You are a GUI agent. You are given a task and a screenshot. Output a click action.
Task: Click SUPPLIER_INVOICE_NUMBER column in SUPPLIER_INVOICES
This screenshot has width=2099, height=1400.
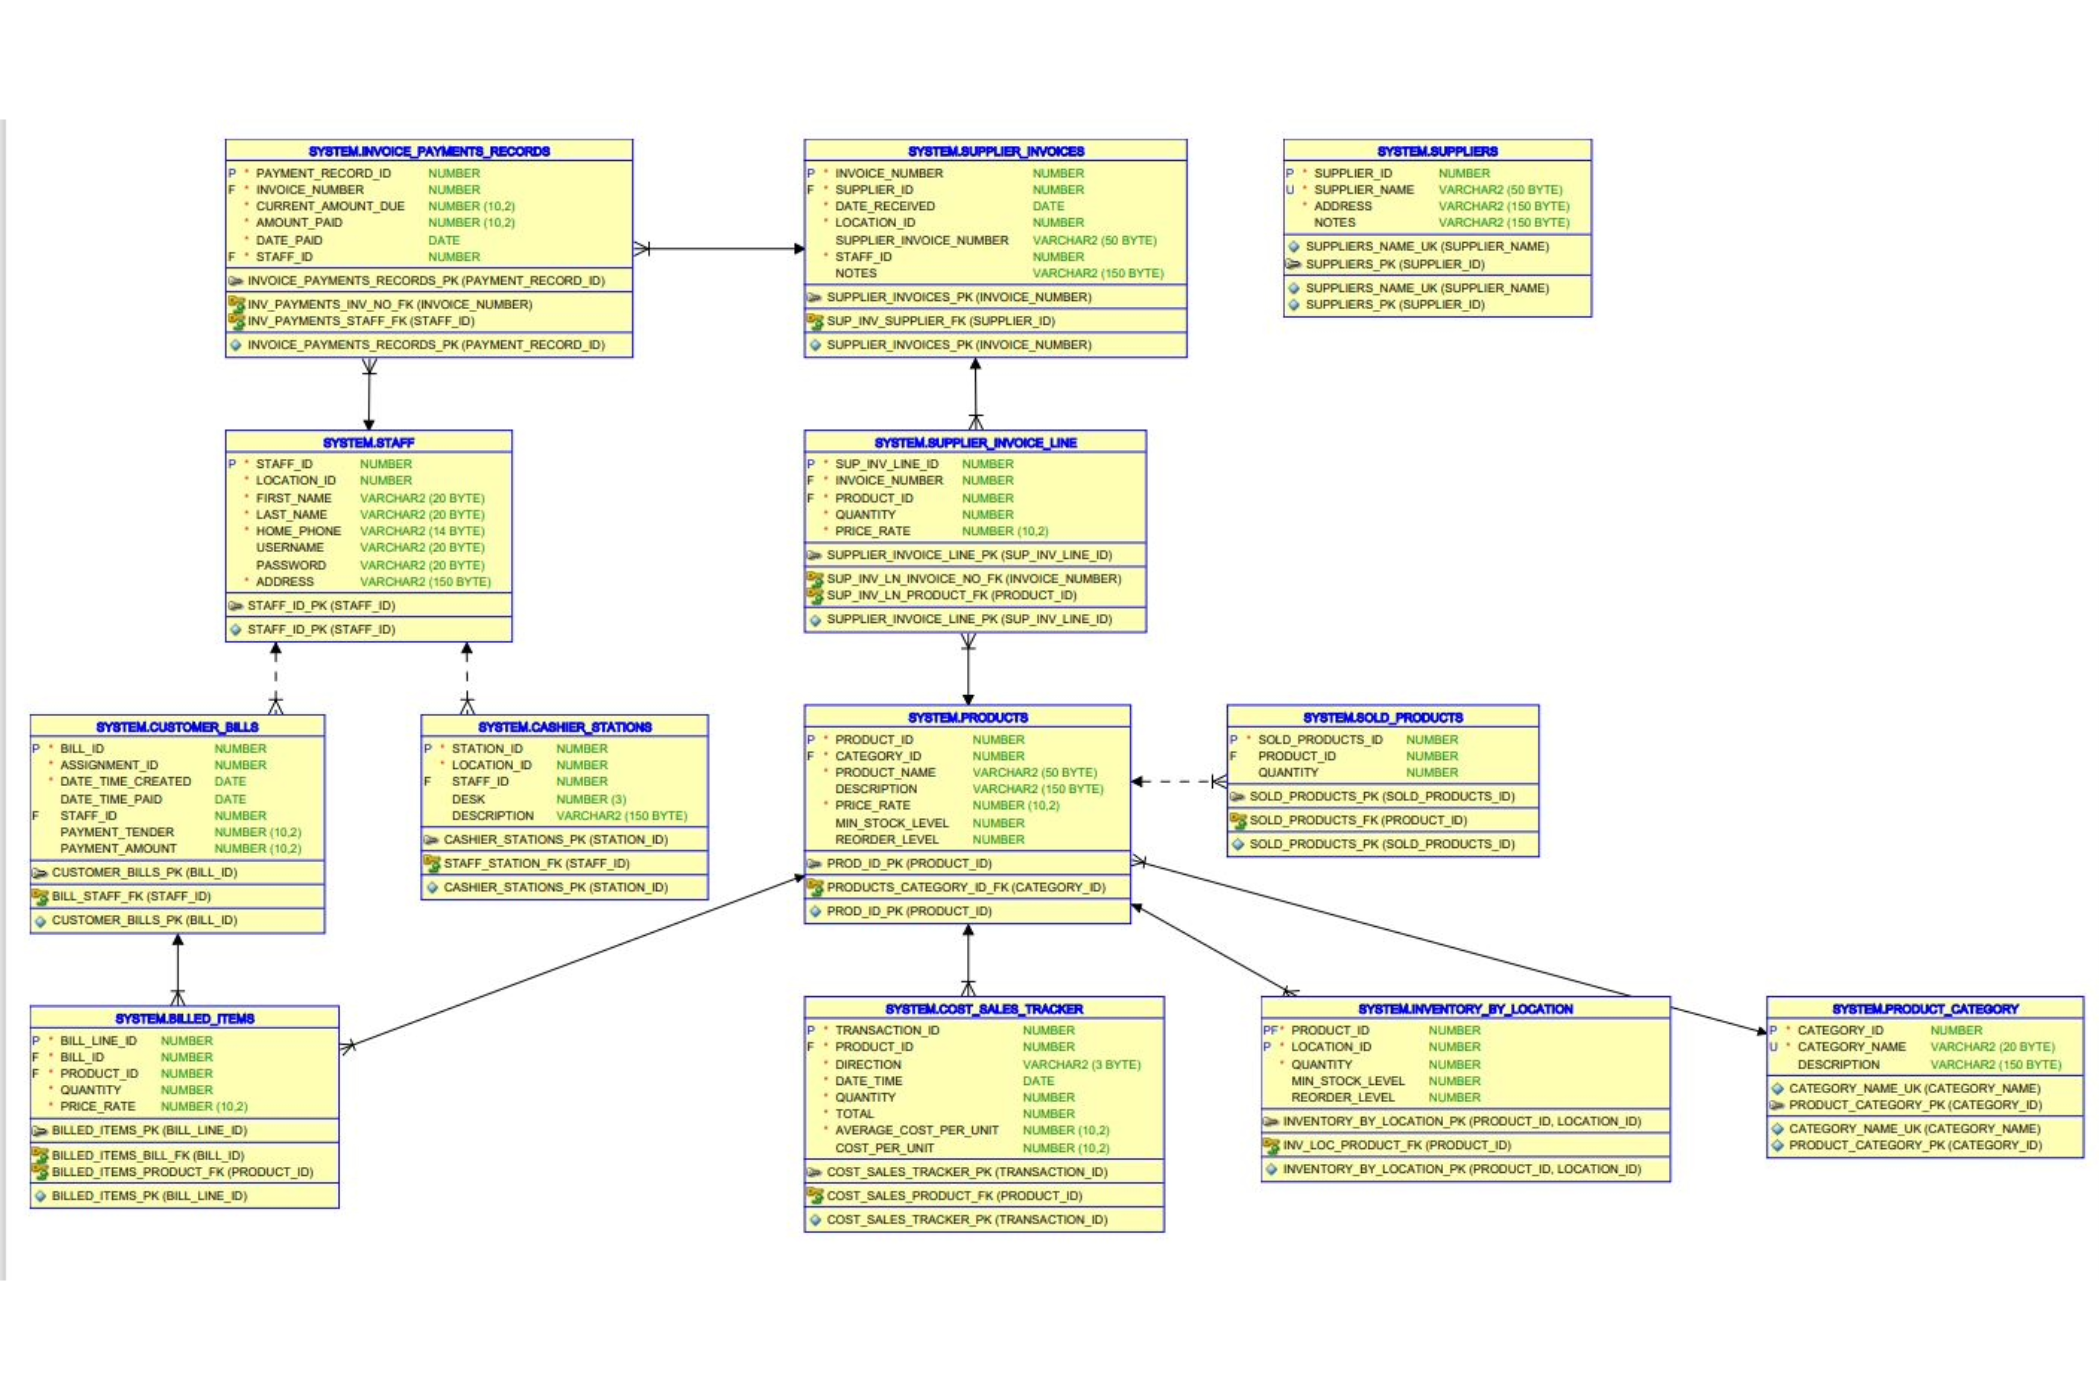921,240
